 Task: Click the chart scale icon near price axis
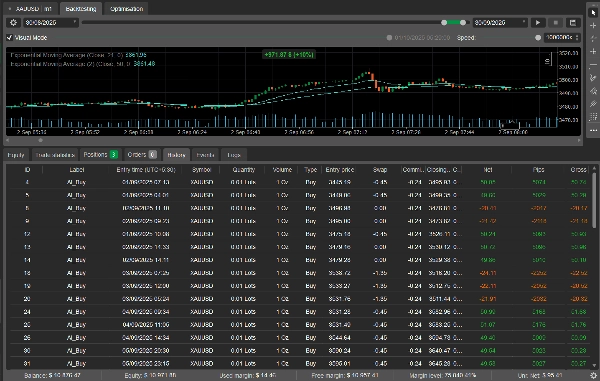click(x=548, y=60)
